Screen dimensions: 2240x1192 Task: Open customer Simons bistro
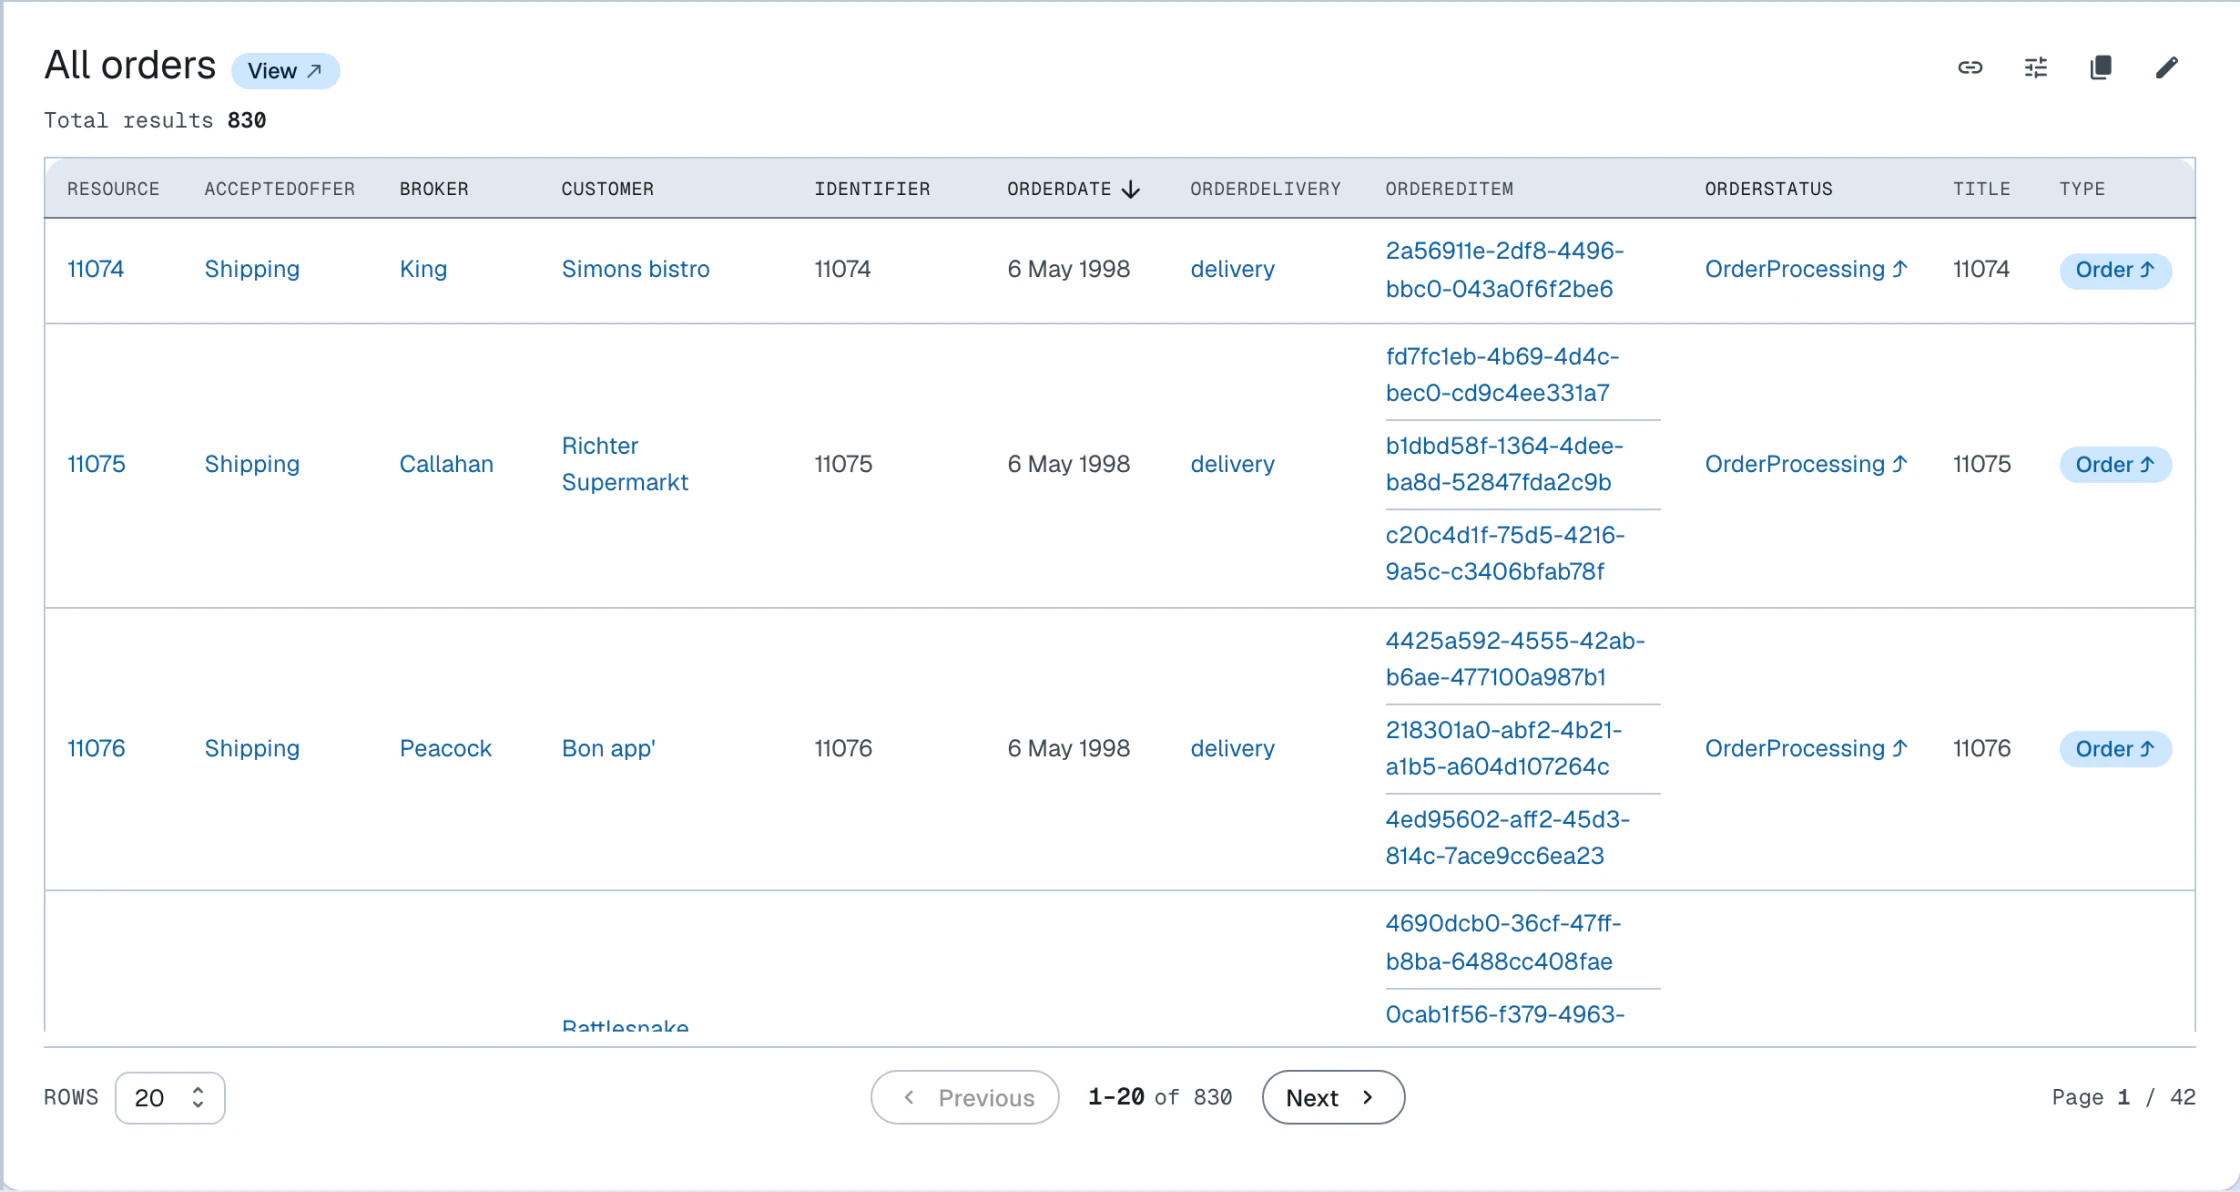[635, 269]
